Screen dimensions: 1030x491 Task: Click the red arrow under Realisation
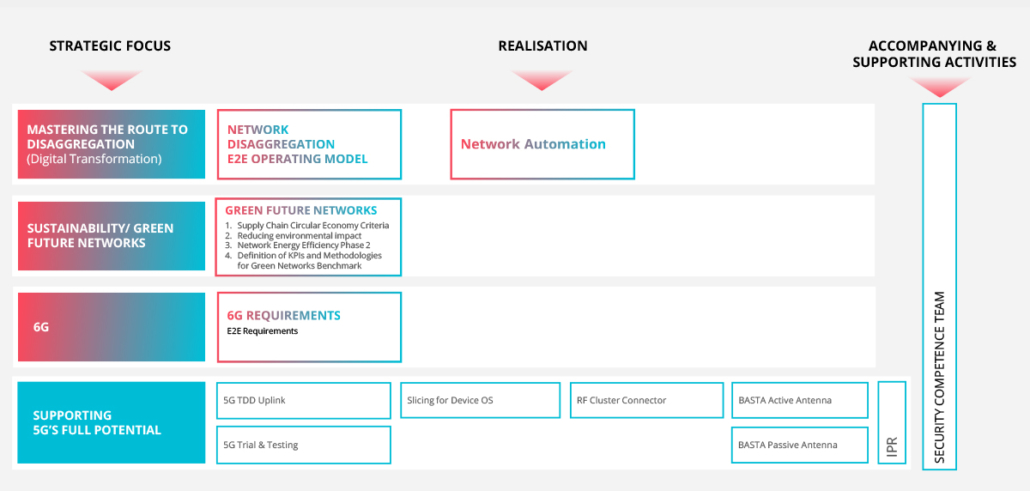click(x=541, y=80)
